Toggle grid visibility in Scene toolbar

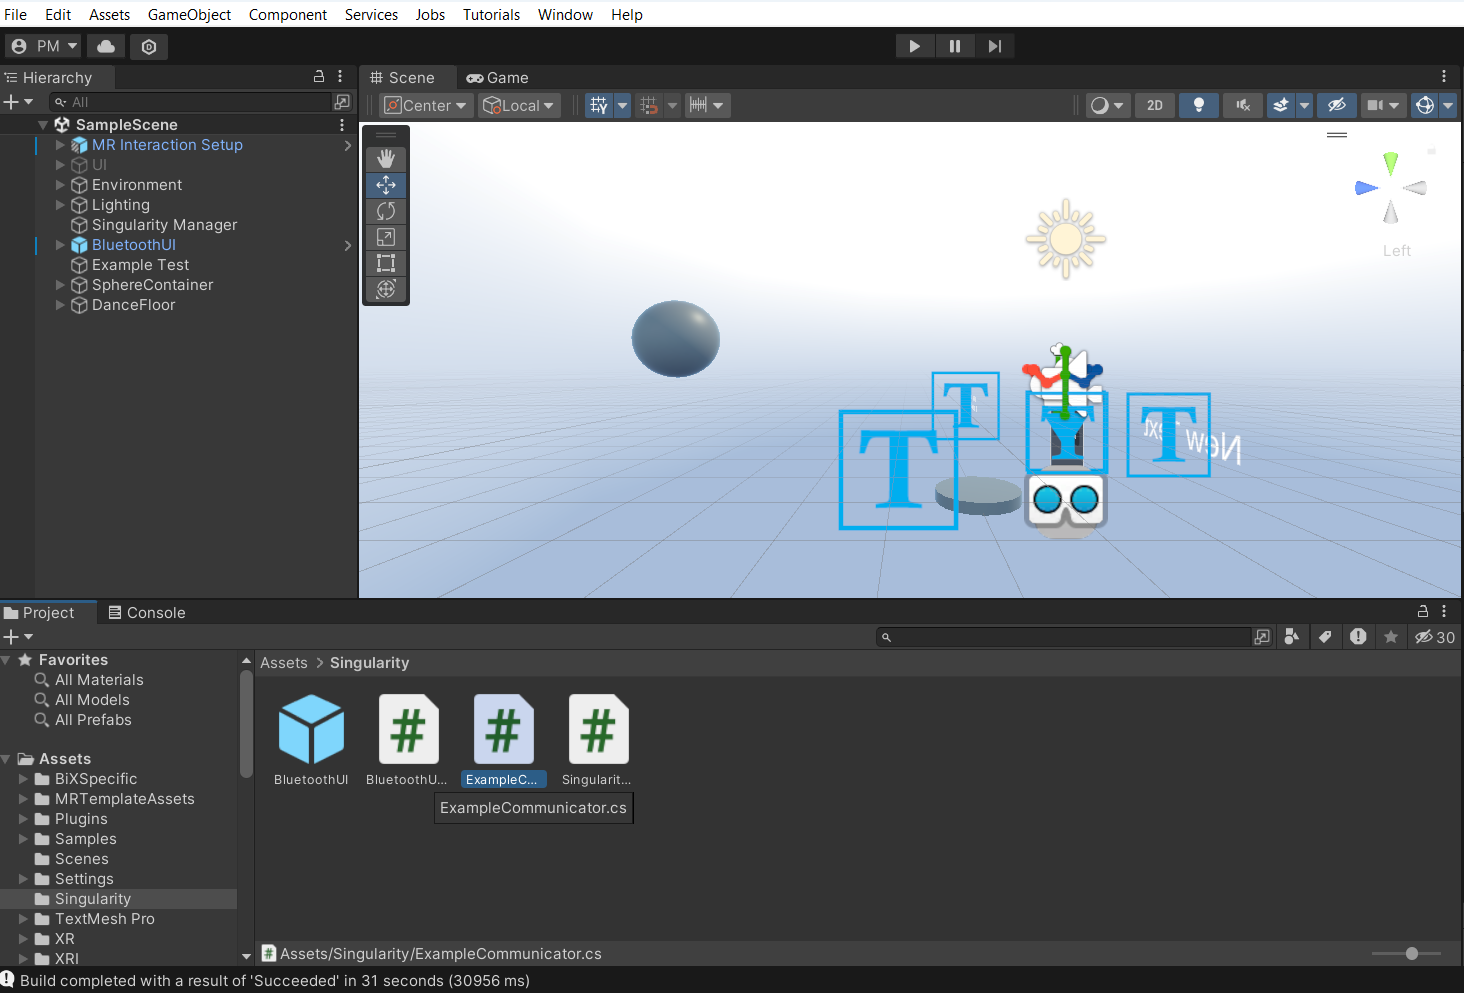click(598, 105)
